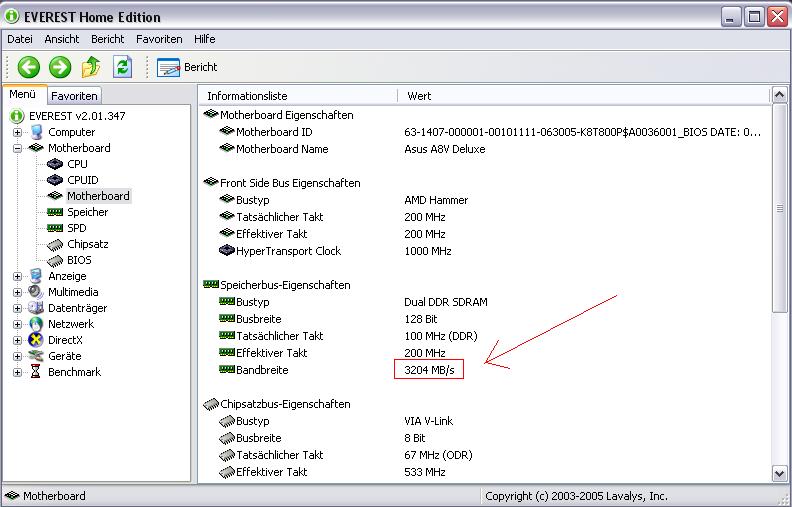The image size is (792, 507).
Task: Click the Computer monitor icon in tree
Action: [36, 132]
